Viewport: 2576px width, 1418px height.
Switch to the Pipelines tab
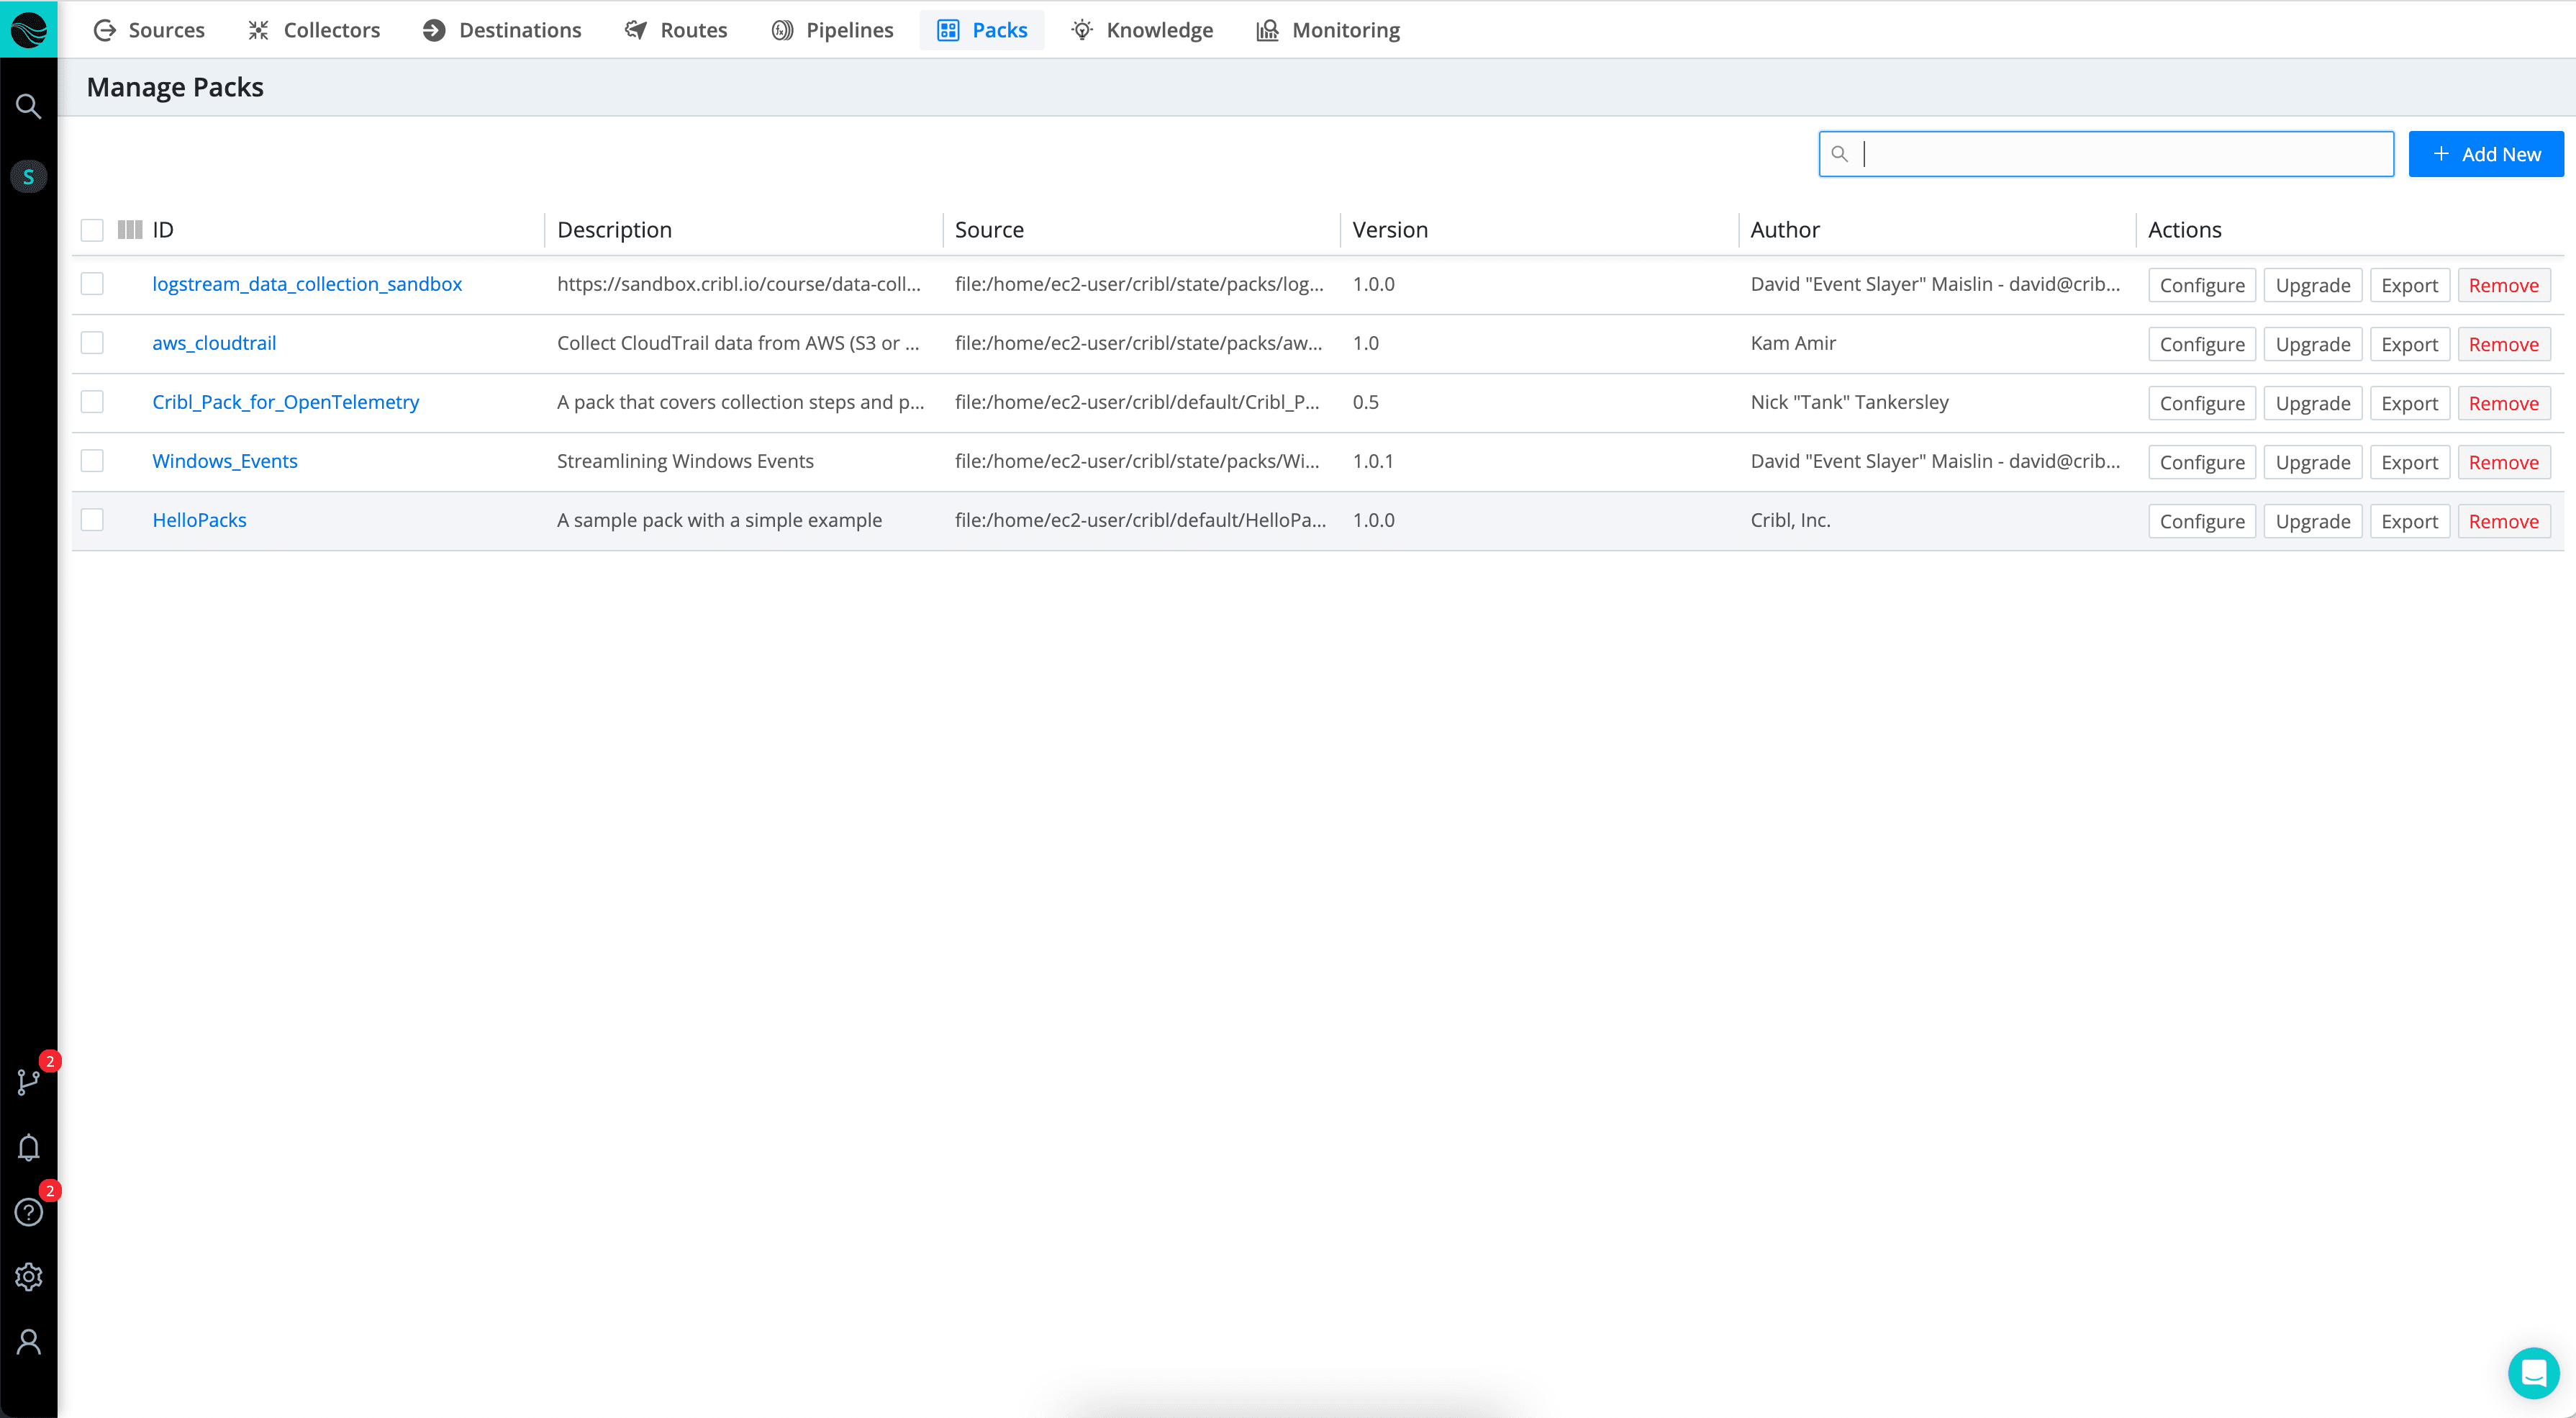tap(832, 30)
